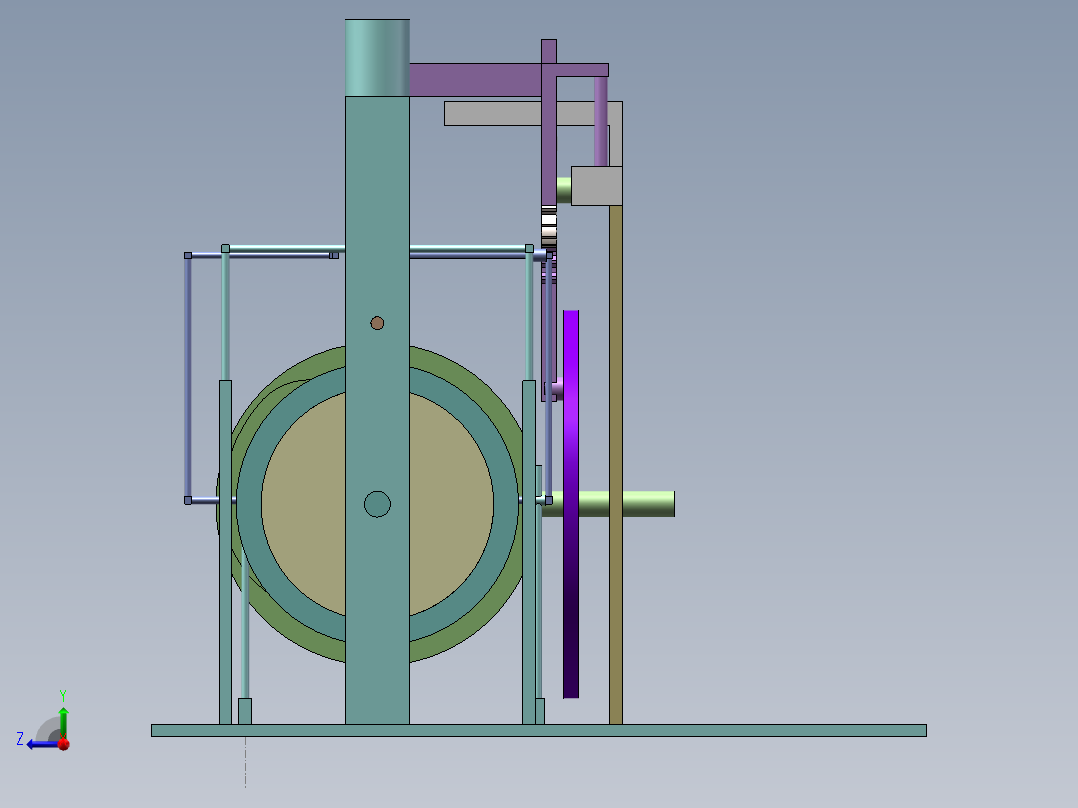Pick the long teal base plate
Screen dimensions: 1078x808
click(538, 730)
